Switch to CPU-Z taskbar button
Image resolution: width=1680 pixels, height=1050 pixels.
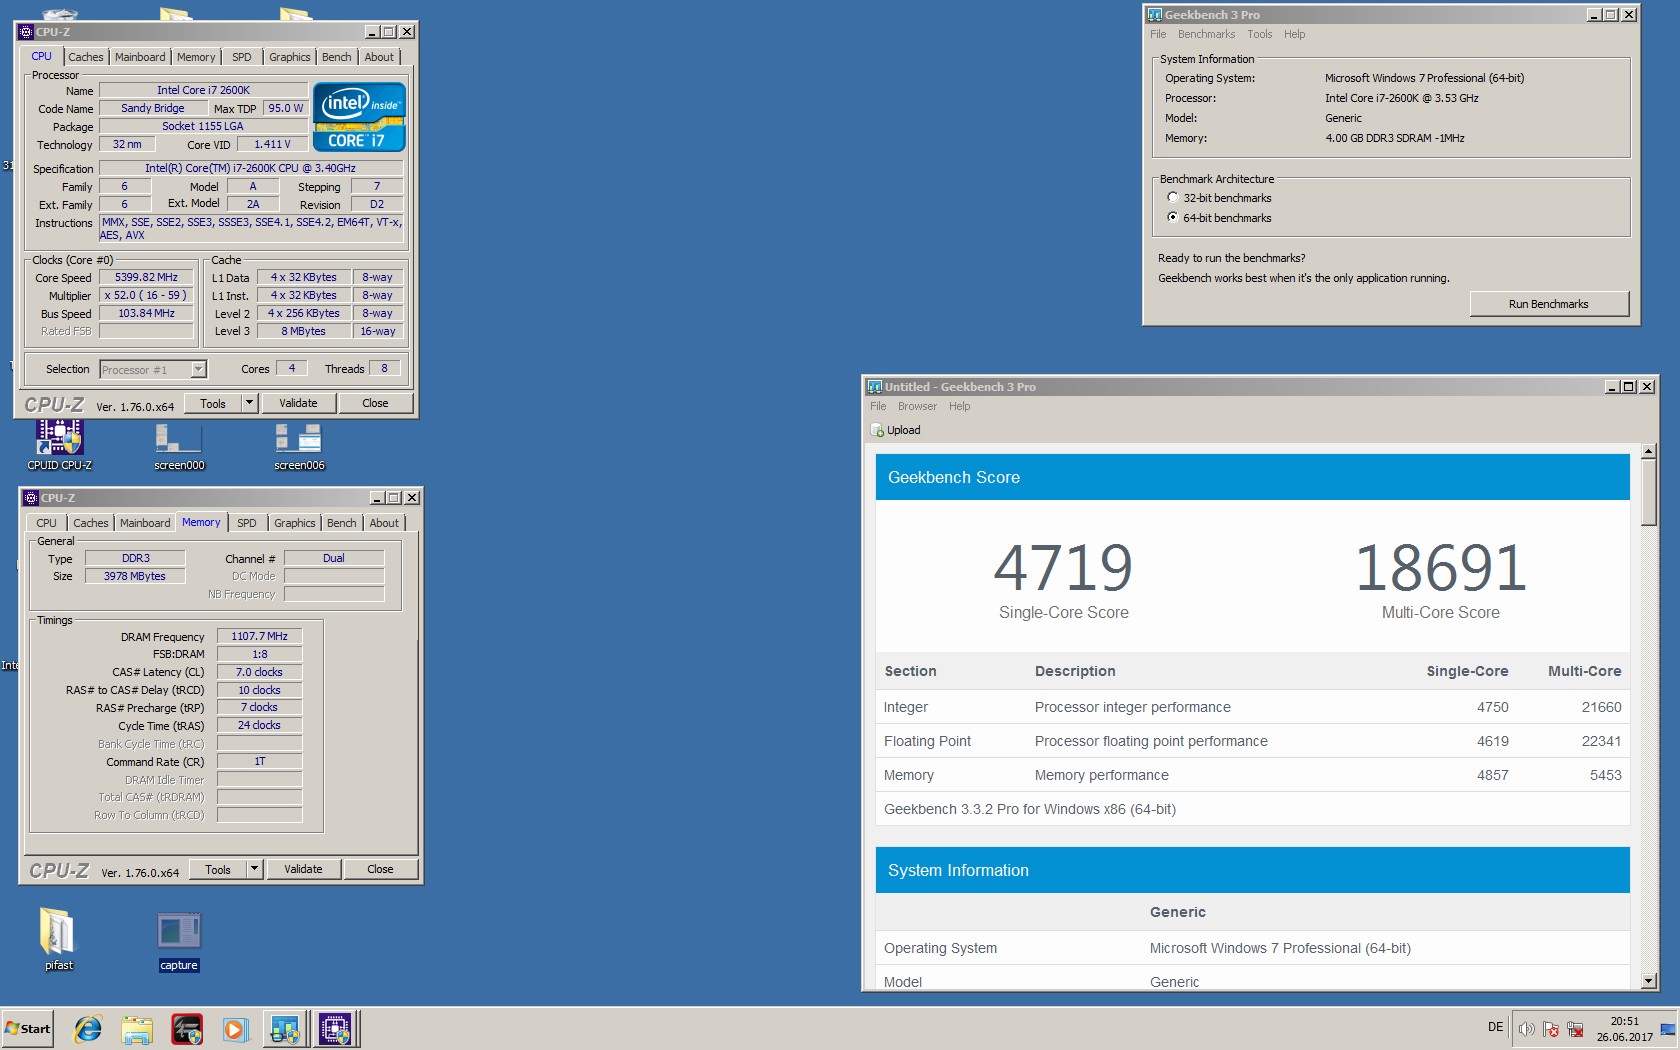335,1028
